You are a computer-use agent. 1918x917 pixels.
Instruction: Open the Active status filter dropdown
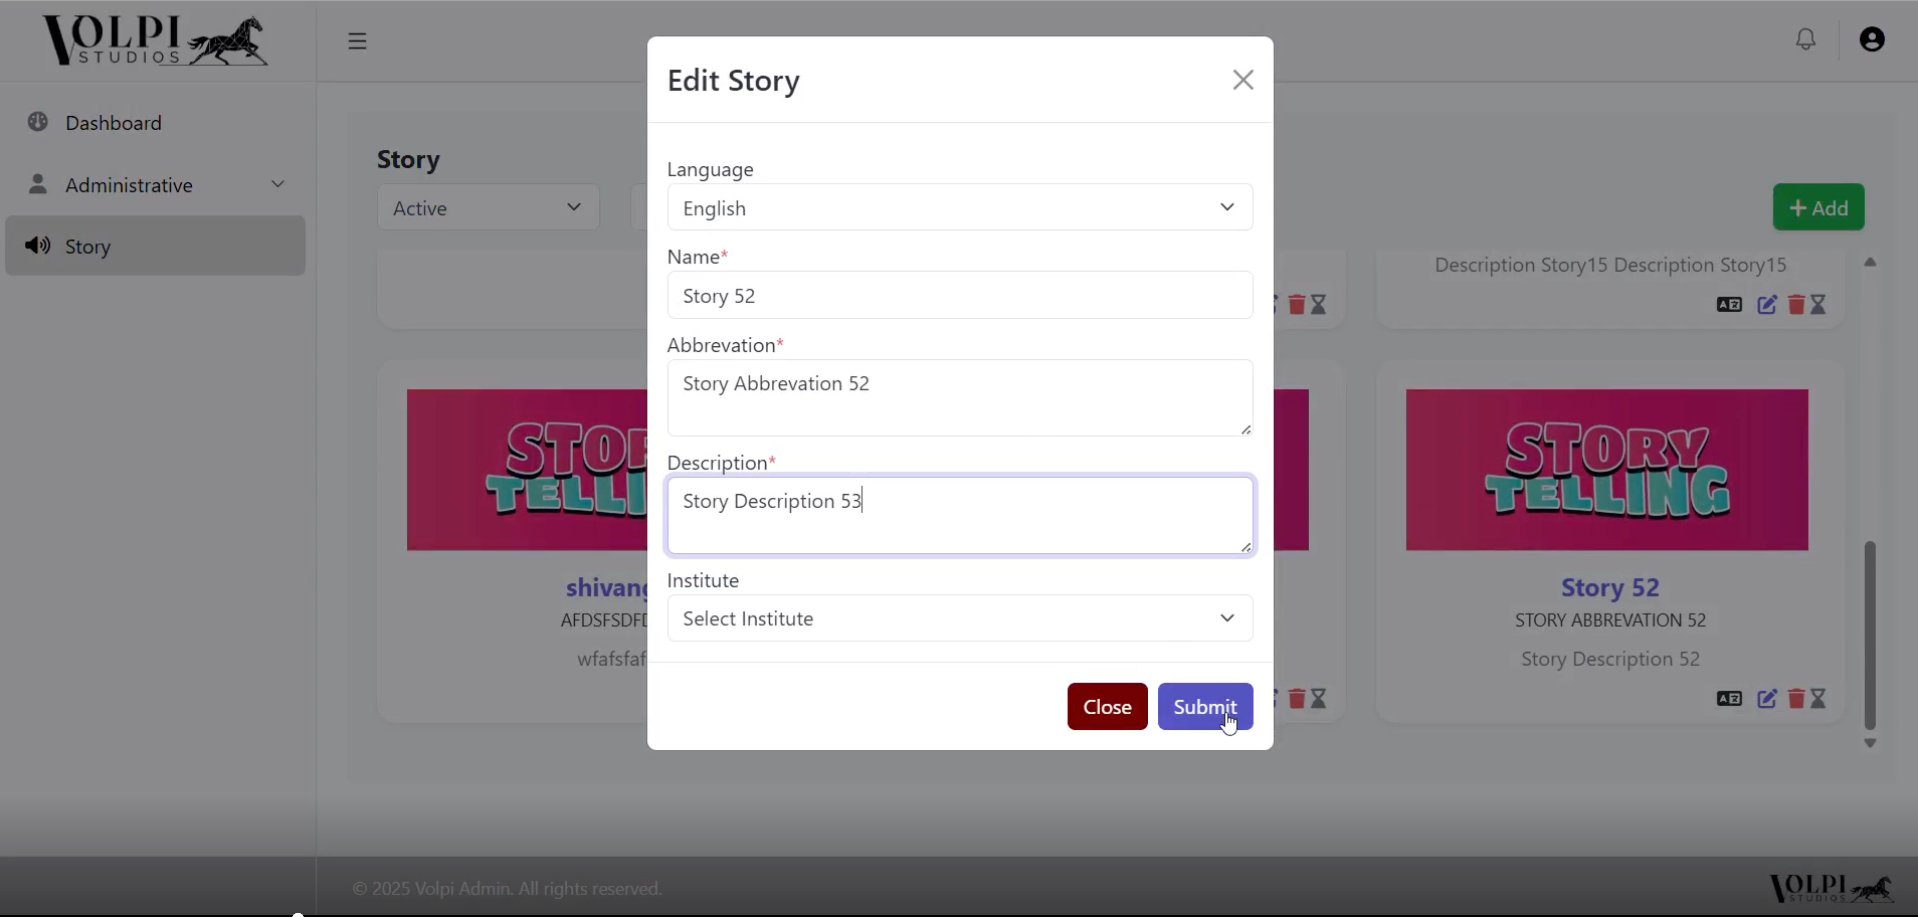pyautogui.click(x=487, y=208)
